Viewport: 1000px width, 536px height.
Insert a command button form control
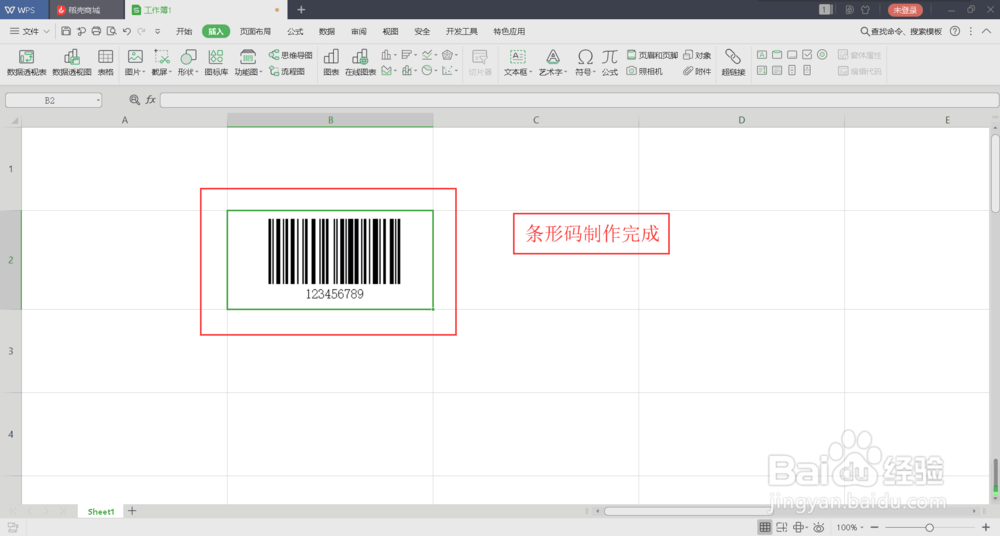[x=792, y=55]
